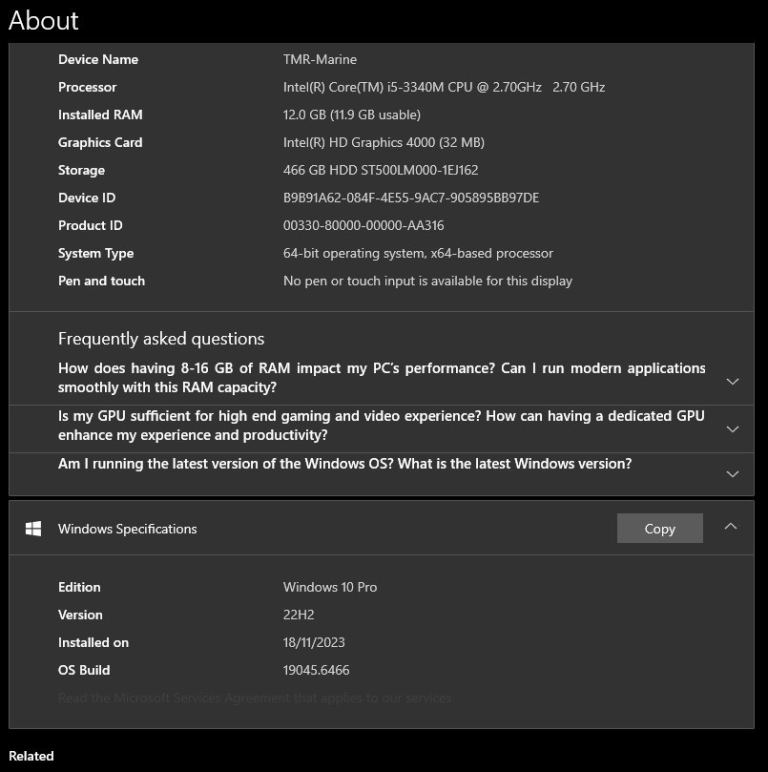
Task: Click the 8-16 GB RAM question text
Action: pos(381,377)
